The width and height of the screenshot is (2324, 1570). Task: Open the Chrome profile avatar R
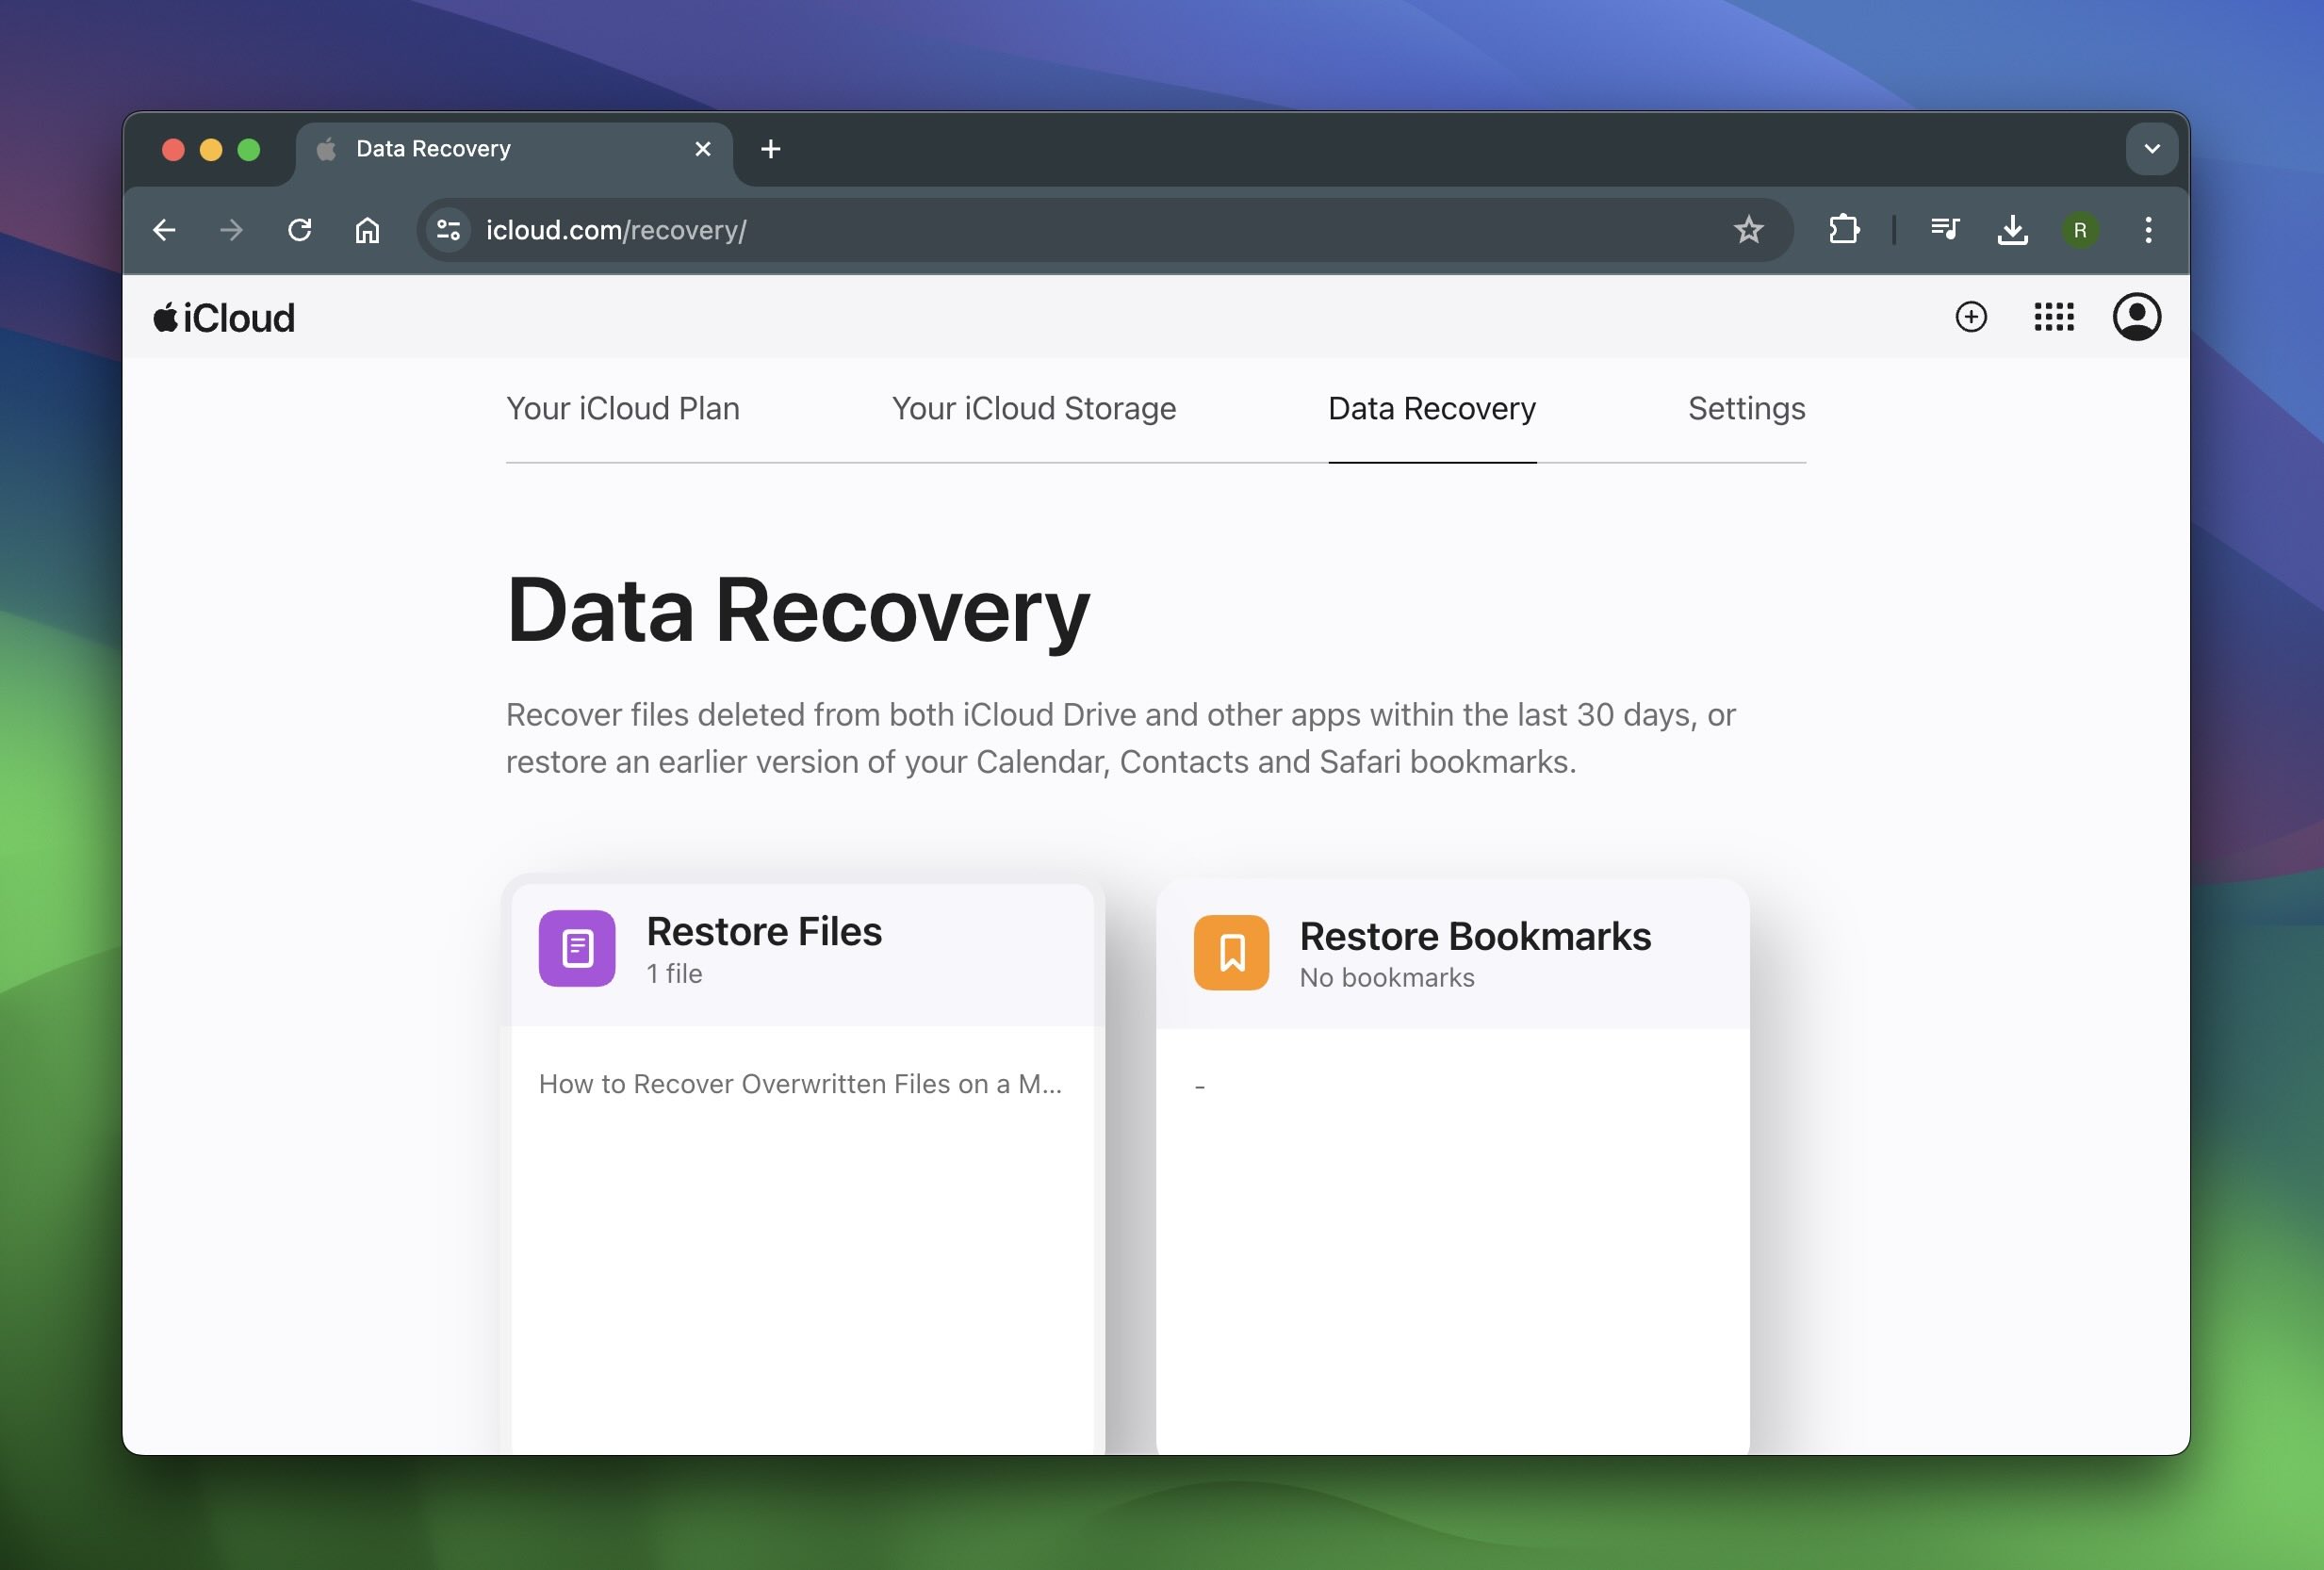click(x=2080, y=231)
